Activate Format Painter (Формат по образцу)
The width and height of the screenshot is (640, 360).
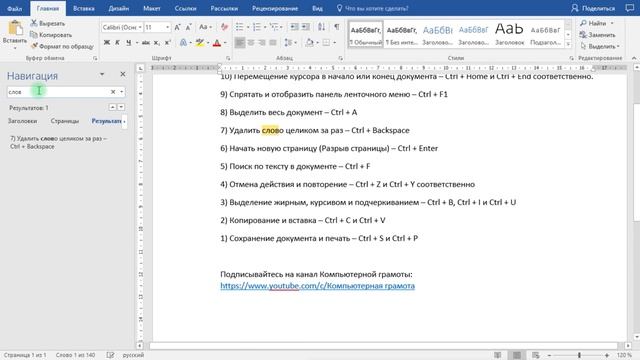(x=62, y=46)
